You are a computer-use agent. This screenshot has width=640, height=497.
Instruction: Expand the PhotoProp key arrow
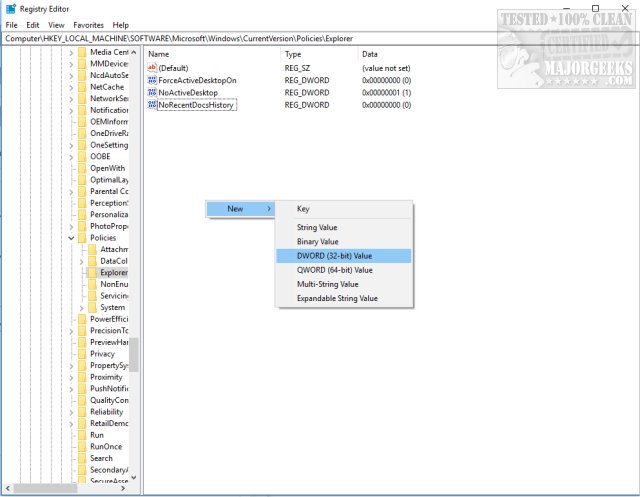tap(71, 226)
